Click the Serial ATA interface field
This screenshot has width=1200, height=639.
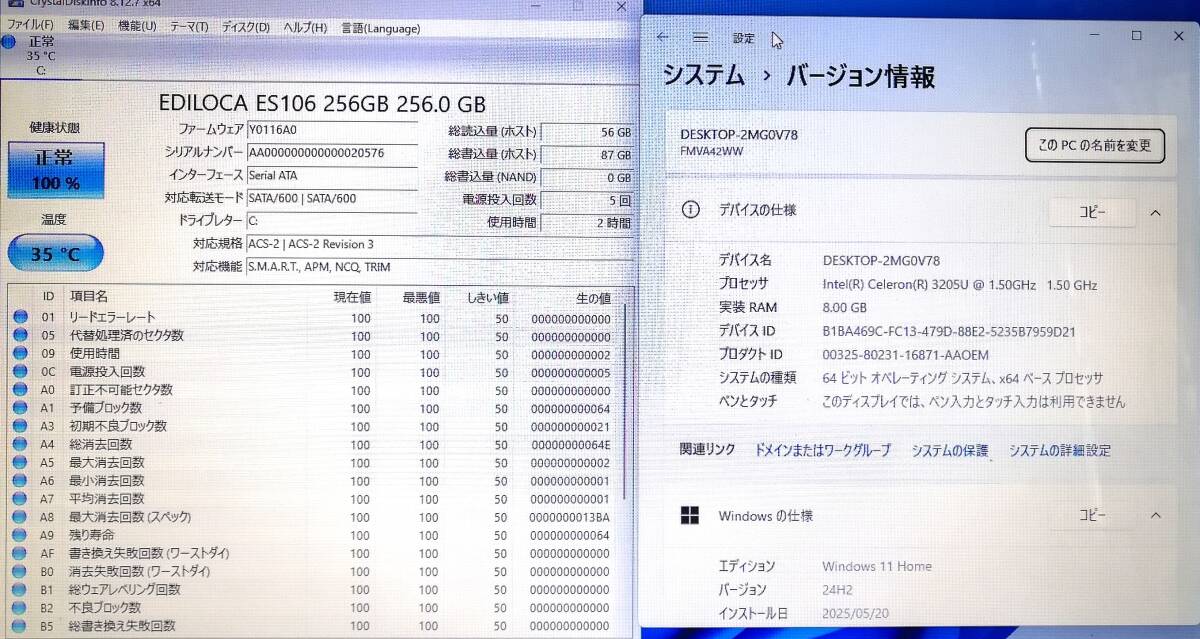click(331, 175)
